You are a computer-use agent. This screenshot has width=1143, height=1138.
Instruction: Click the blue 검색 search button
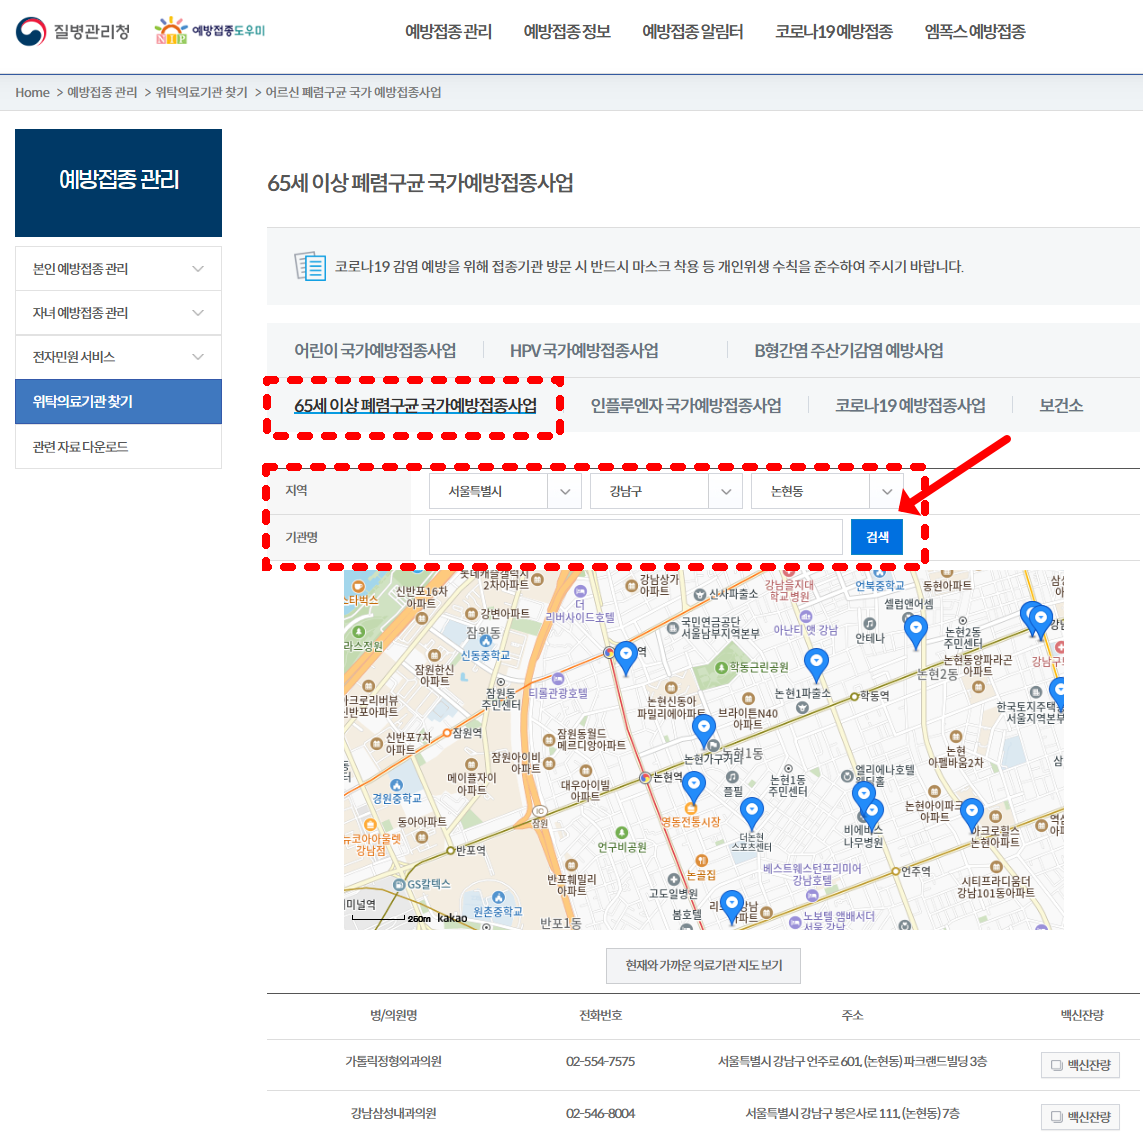point(877,537)
